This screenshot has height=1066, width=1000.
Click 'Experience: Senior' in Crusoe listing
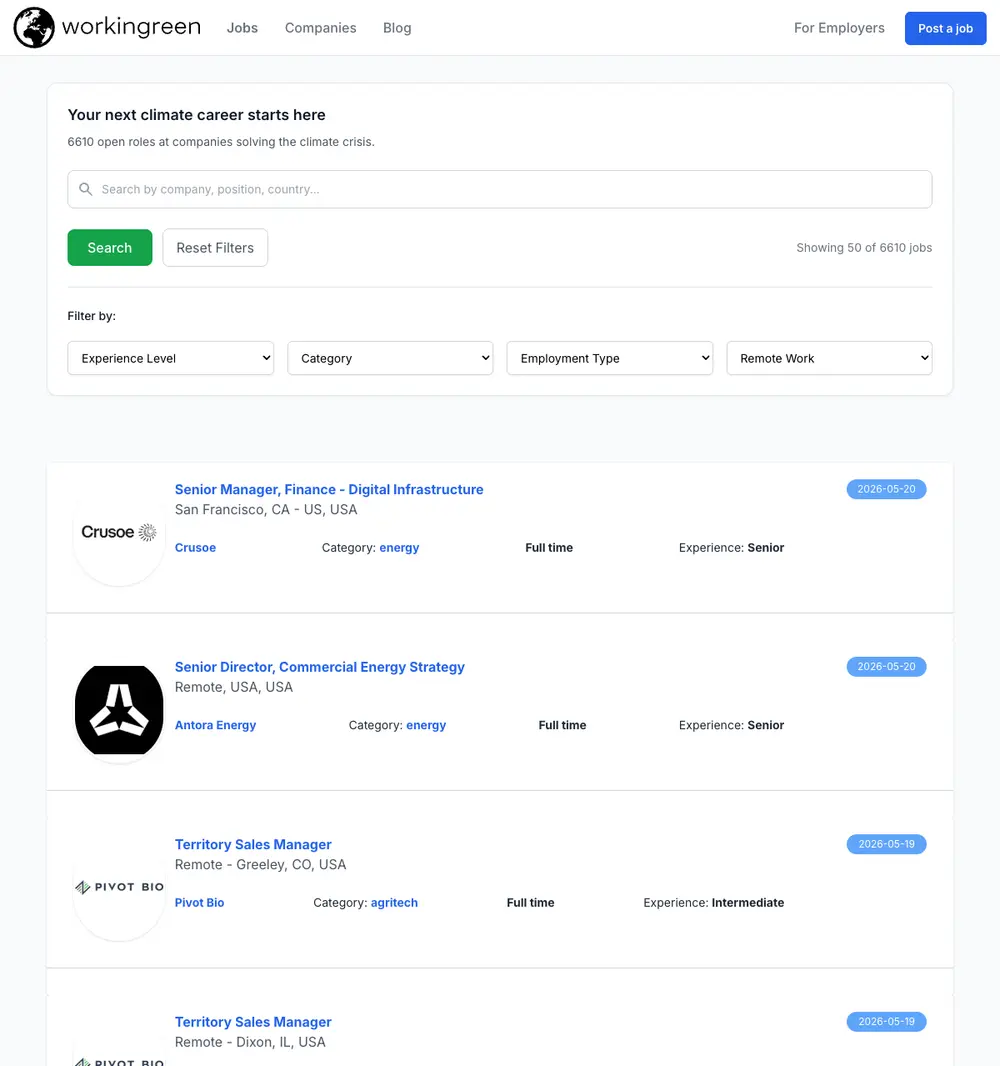[x=731, y=547]
